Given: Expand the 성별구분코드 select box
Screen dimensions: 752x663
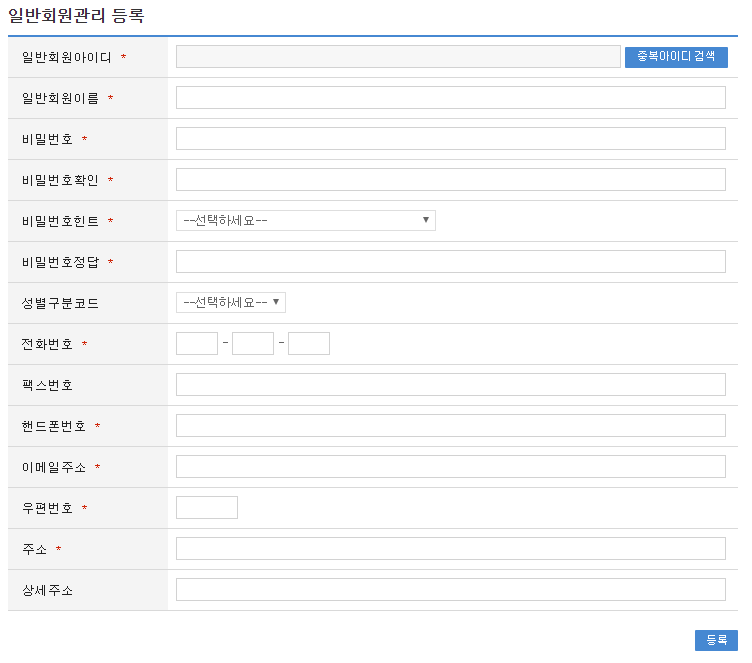Looking at the screenshot, I should pos(231,302).
